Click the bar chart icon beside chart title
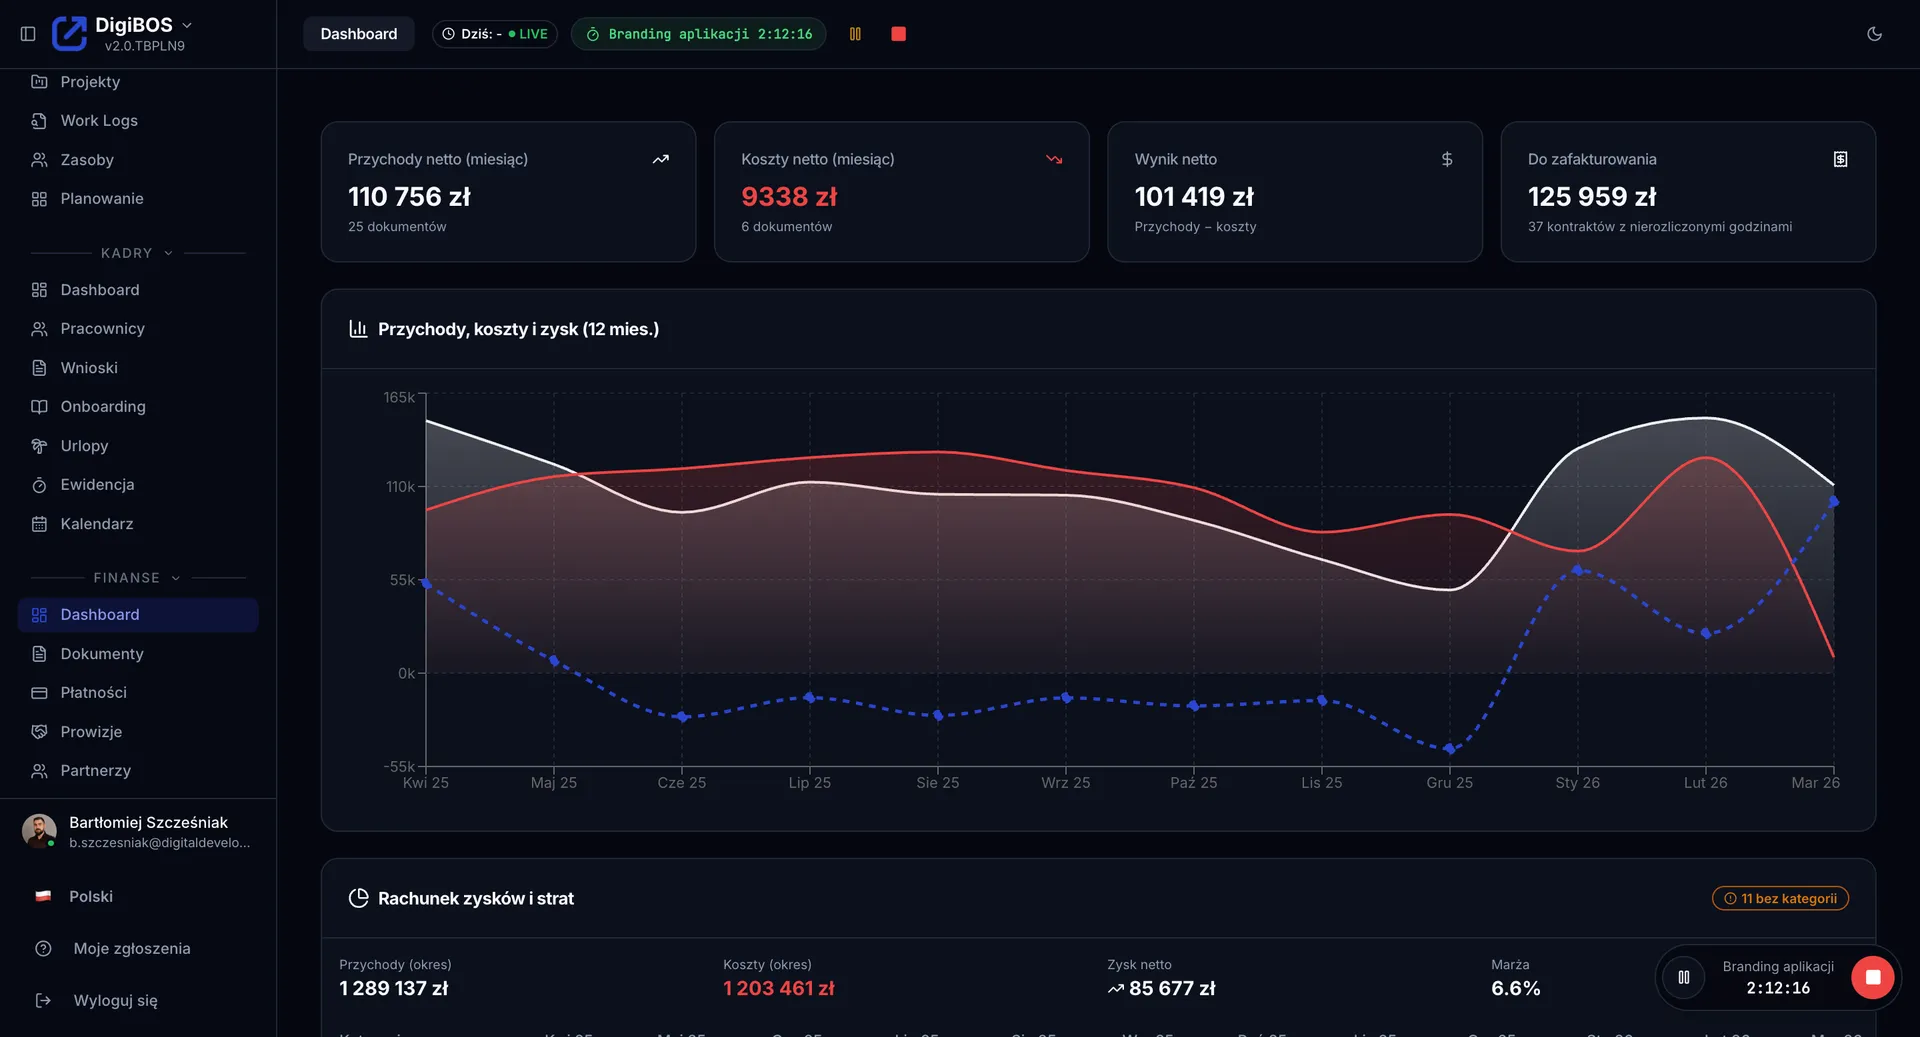This screenshot has width=1920, height=1037. [358, 329]
